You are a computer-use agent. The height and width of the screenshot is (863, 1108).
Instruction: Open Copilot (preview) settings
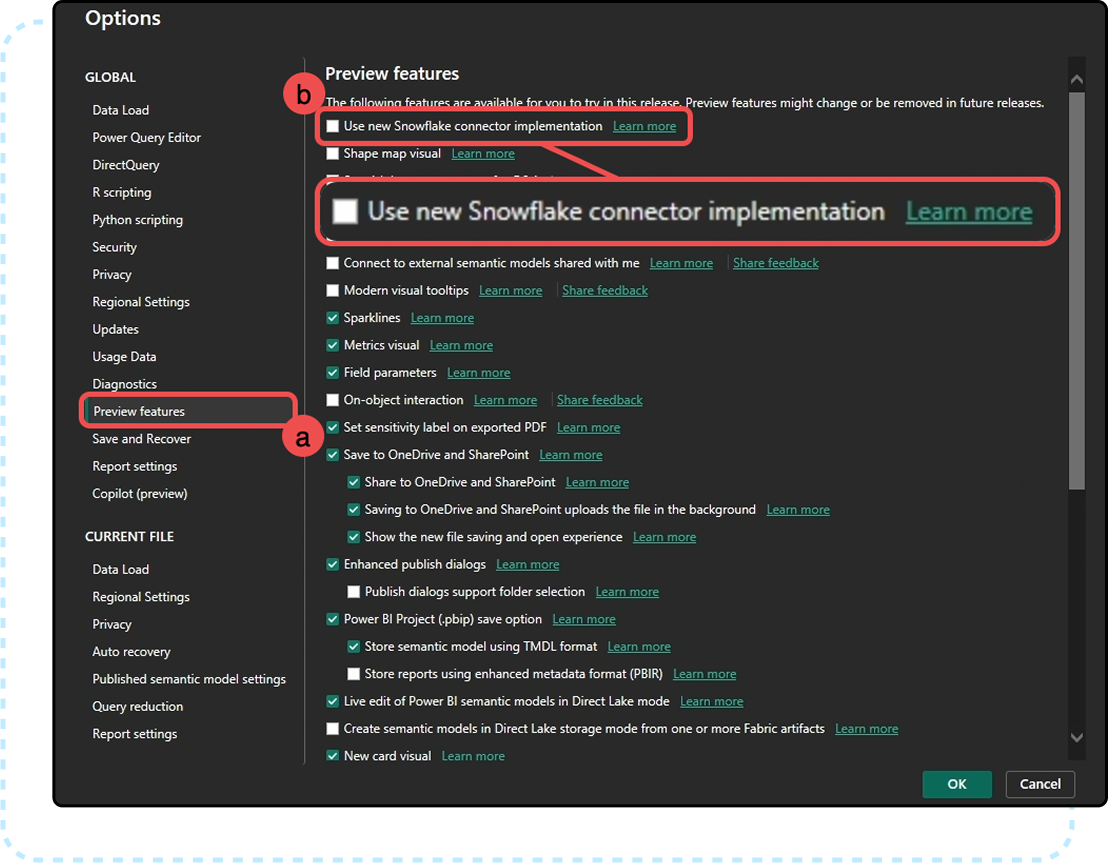(x=140, y=494)
